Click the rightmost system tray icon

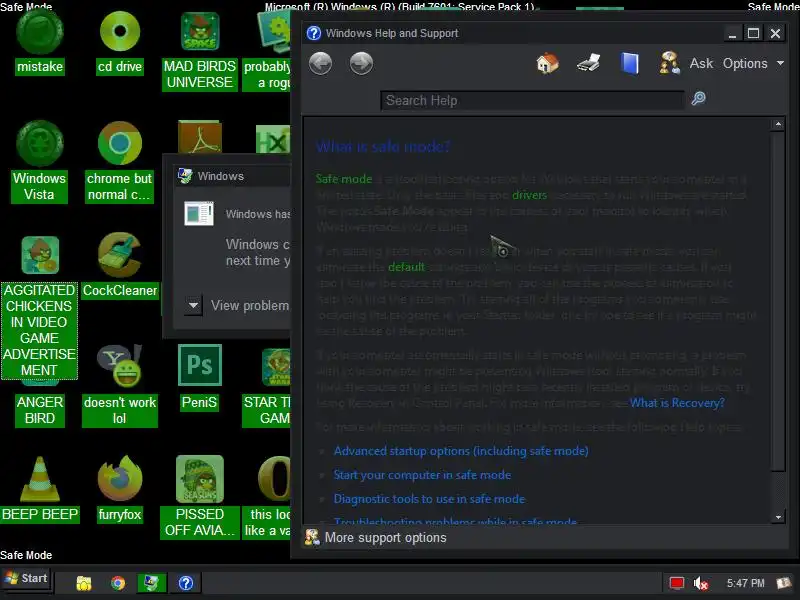click(x=783, y=583)
